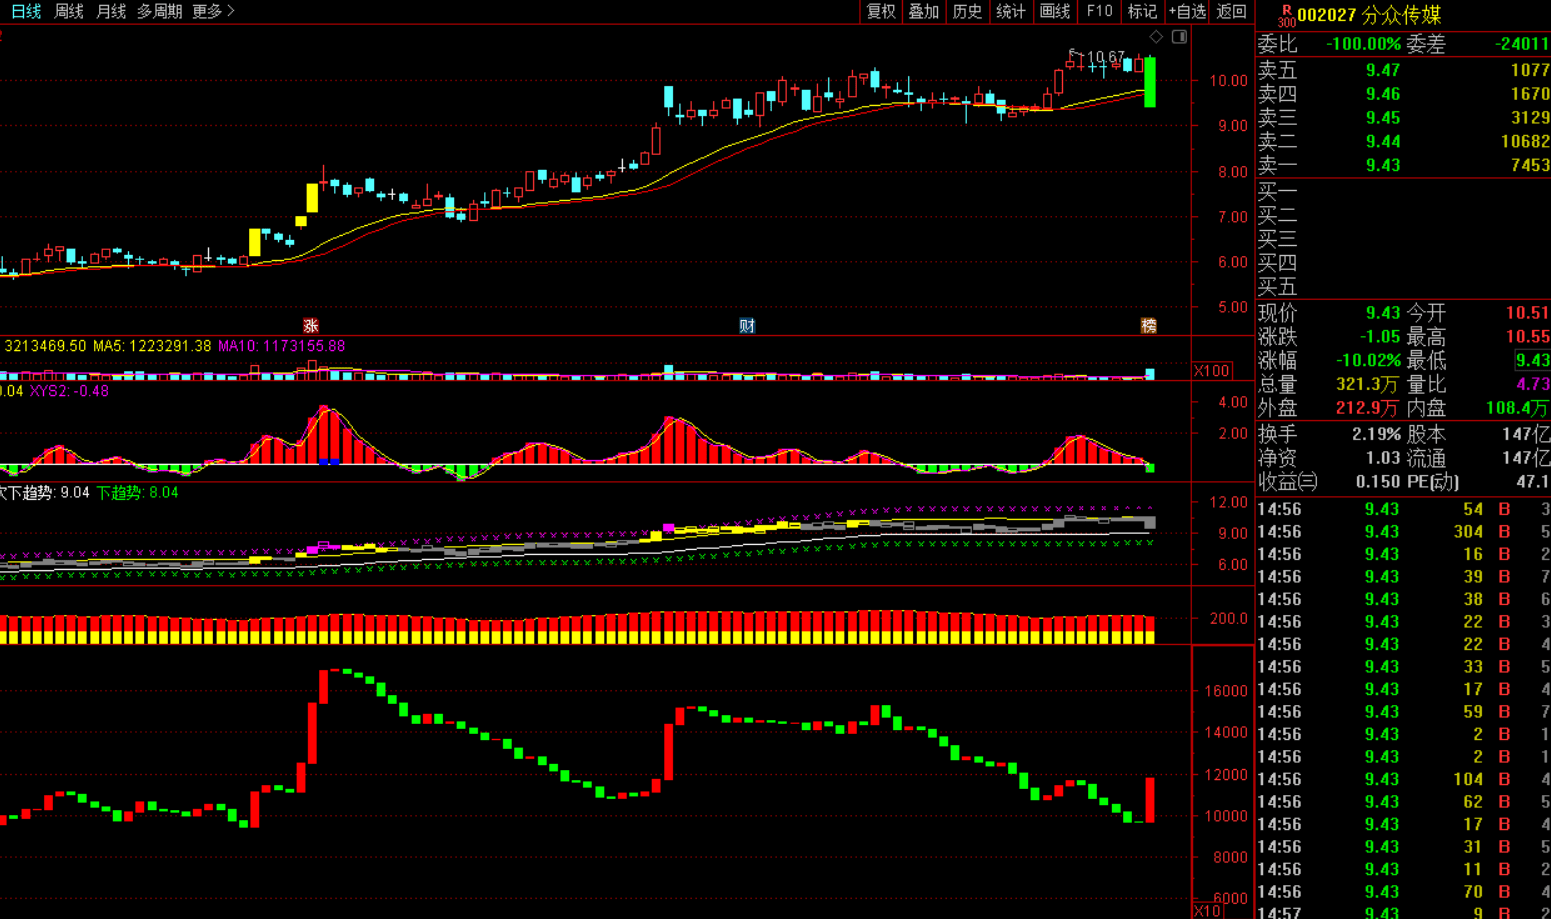The width and height of the screenshot is (1551, 919).
Task: Switch to the 周线 weekly chart tab
Action: 69,11
